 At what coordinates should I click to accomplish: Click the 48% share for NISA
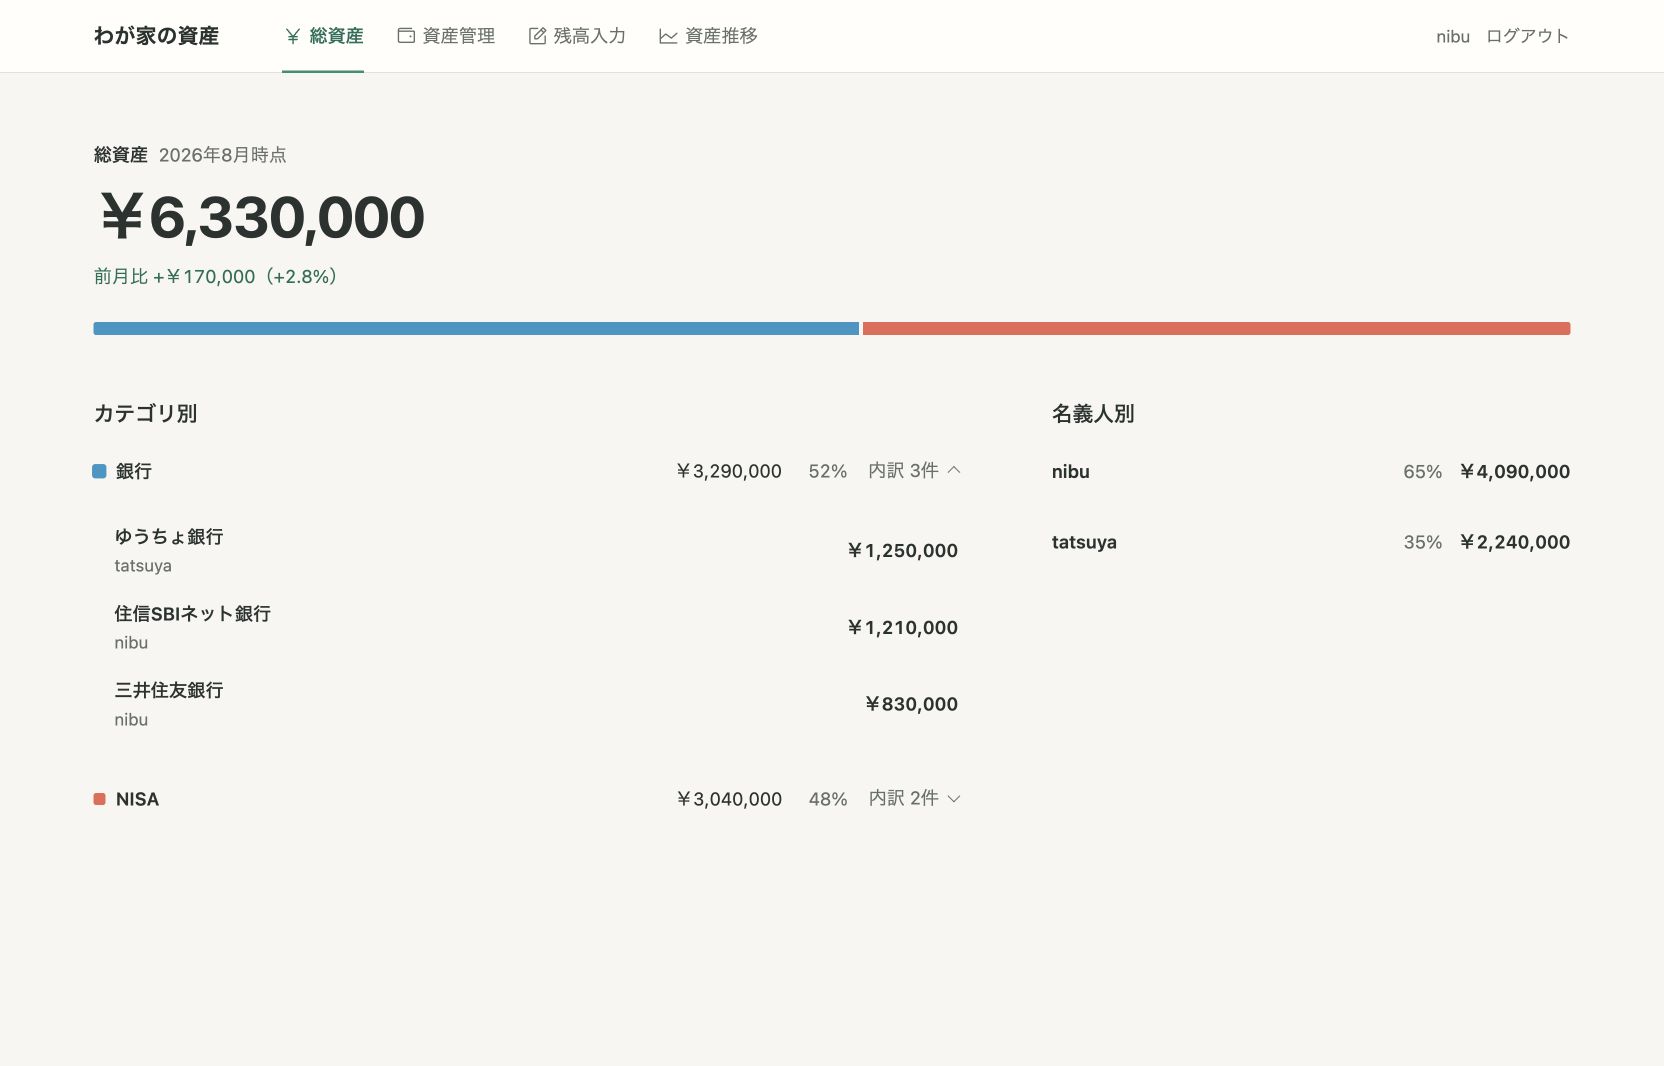tap(828, 799)
